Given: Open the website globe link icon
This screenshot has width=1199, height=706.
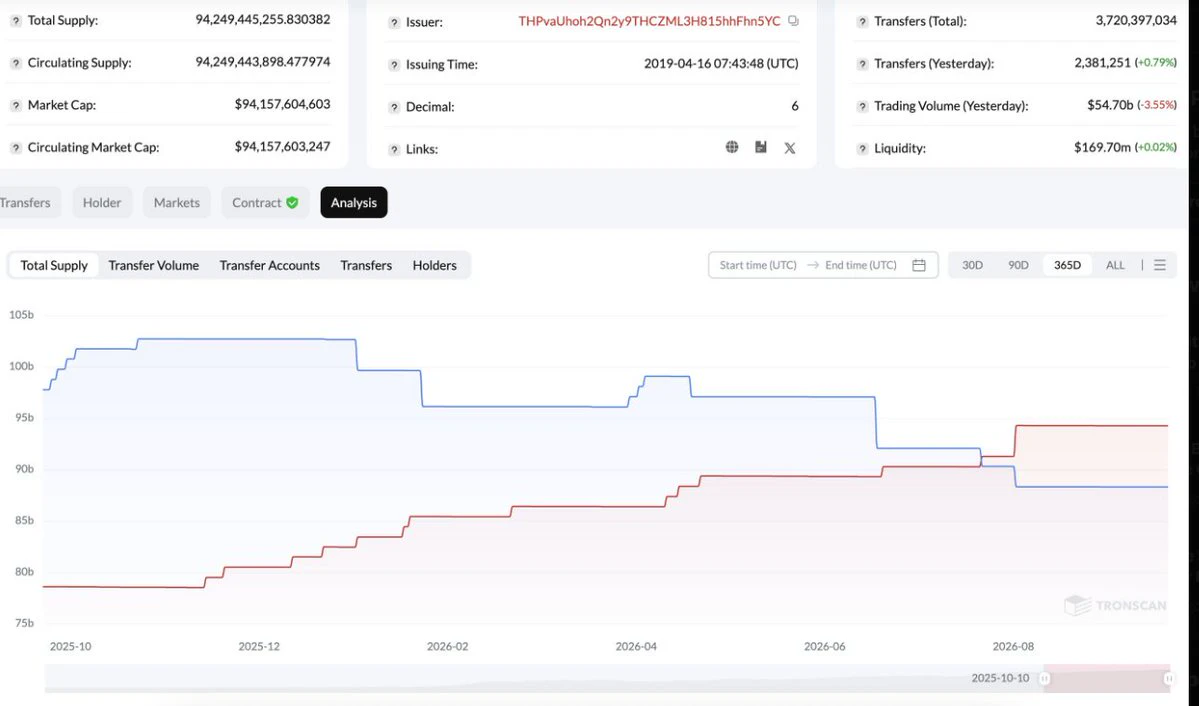Looking at the screenshot, I should coord(732,147).
